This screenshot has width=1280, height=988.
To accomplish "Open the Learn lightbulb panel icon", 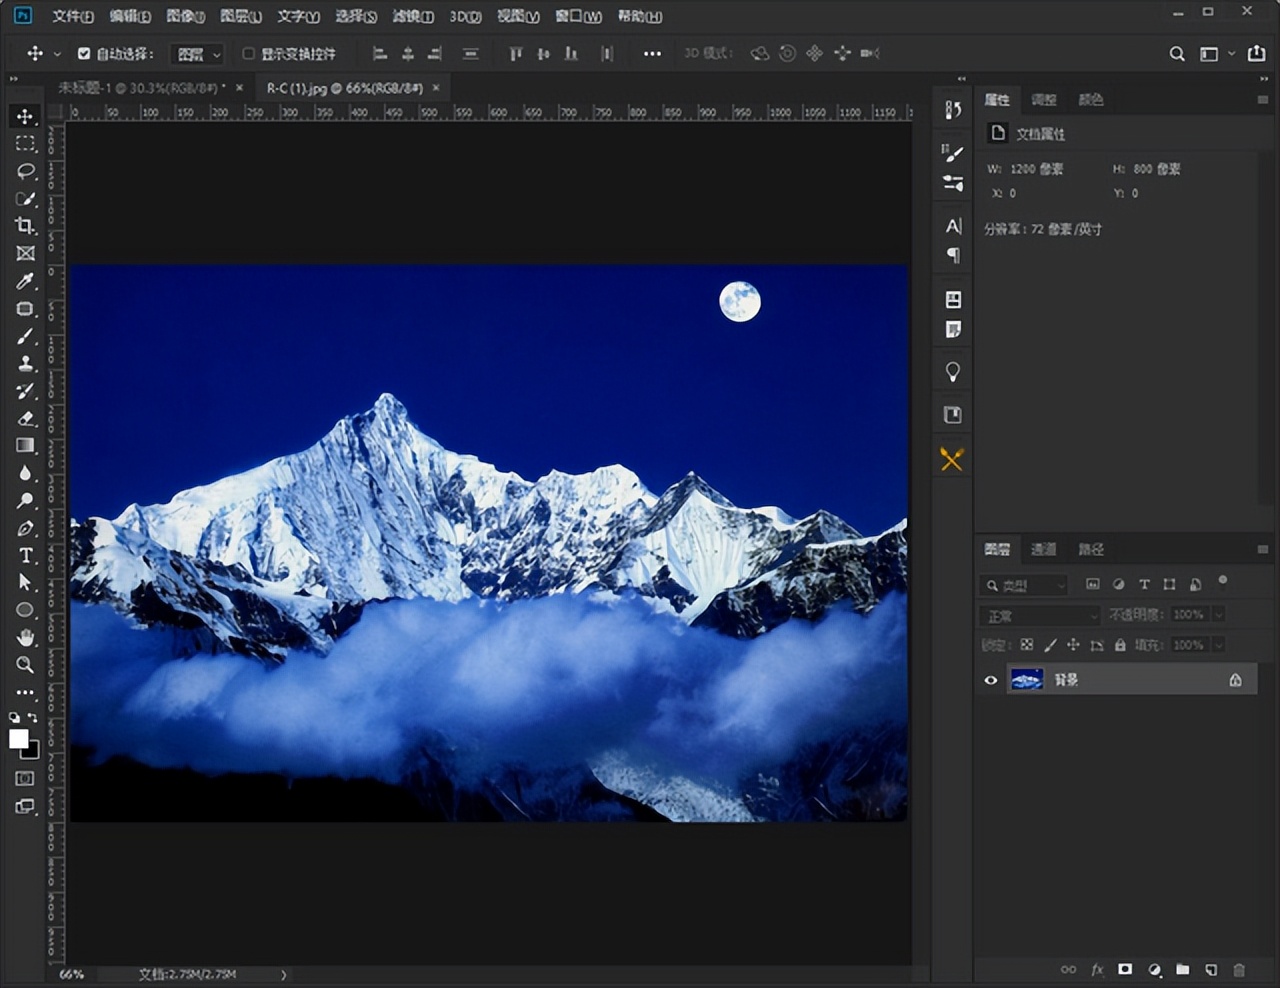I will click(x=952, y=372).
